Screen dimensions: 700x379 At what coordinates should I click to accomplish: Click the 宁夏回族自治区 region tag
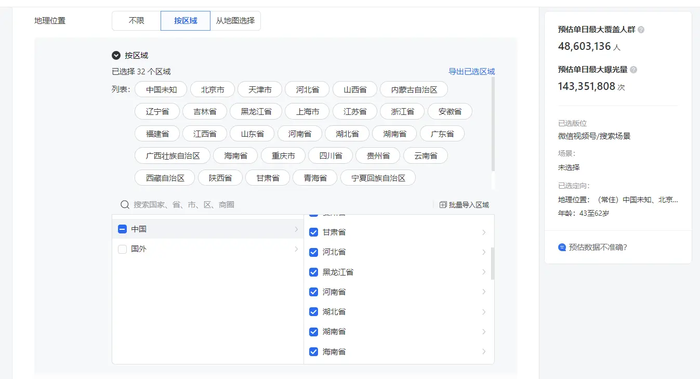click(x=378, y=178)
